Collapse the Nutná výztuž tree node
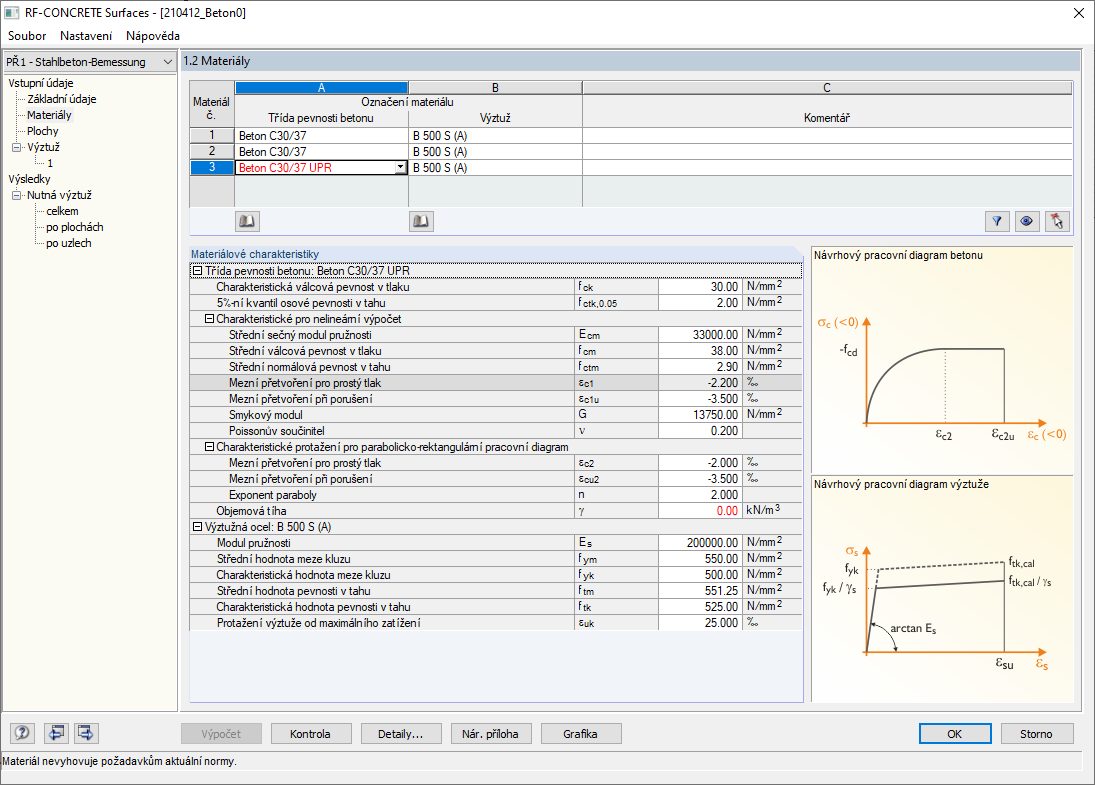This screenshot has height=785, width=1095. 17,196
